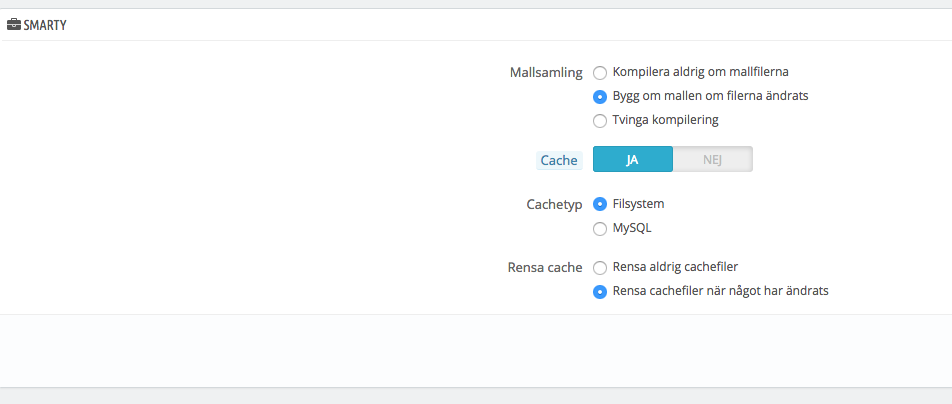Click the 'Rensa cache' field label
952x404 pixels.
pyautogui.click(x=545, y=268)
